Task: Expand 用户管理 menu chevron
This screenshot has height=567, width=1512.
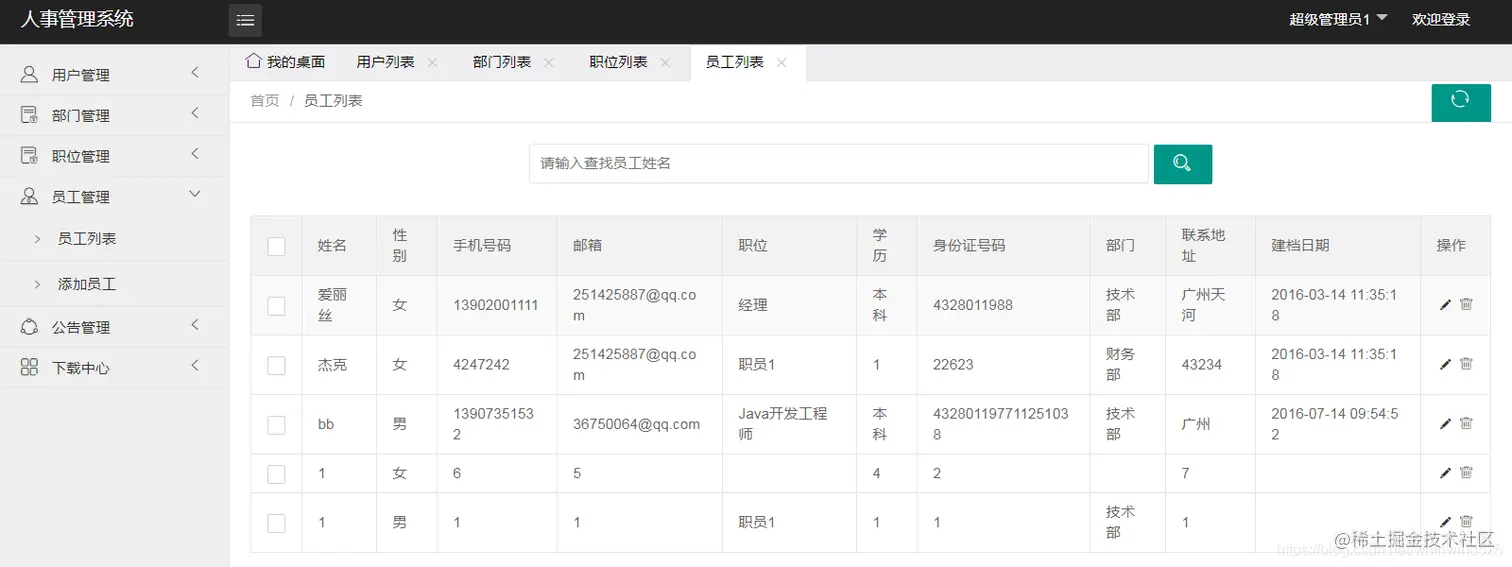Action: pos(195,72)
